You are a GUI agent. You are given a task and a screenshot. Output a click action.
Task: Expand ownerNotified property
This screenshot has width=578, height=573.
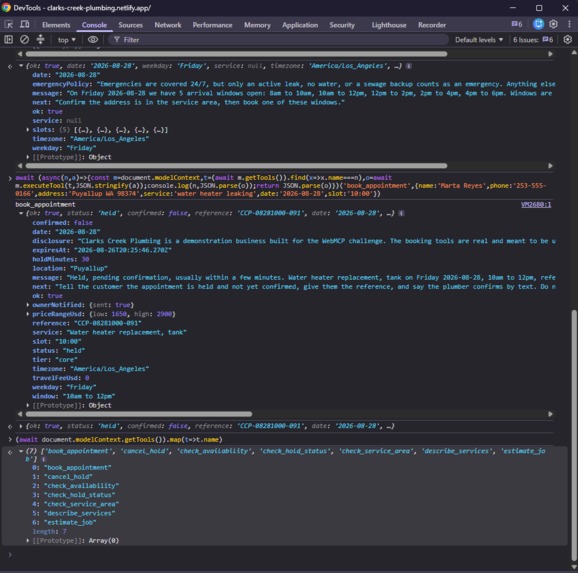28,305
